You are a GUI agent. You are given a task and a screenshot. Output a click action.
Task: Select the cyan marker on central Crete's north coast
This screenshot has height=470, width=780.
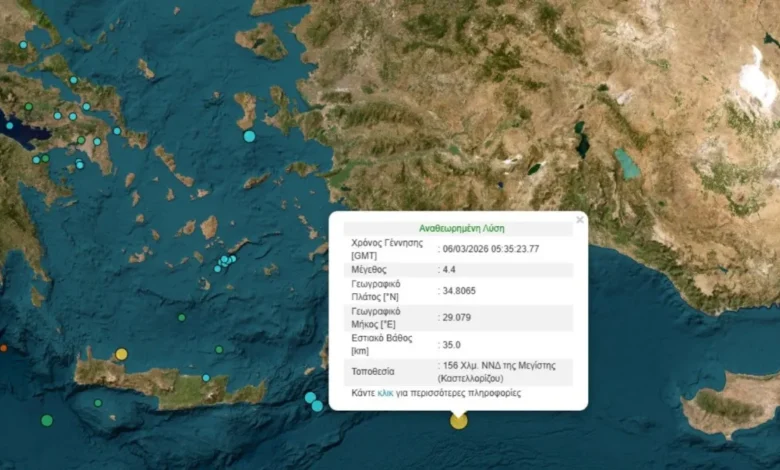tap(206, 378)
